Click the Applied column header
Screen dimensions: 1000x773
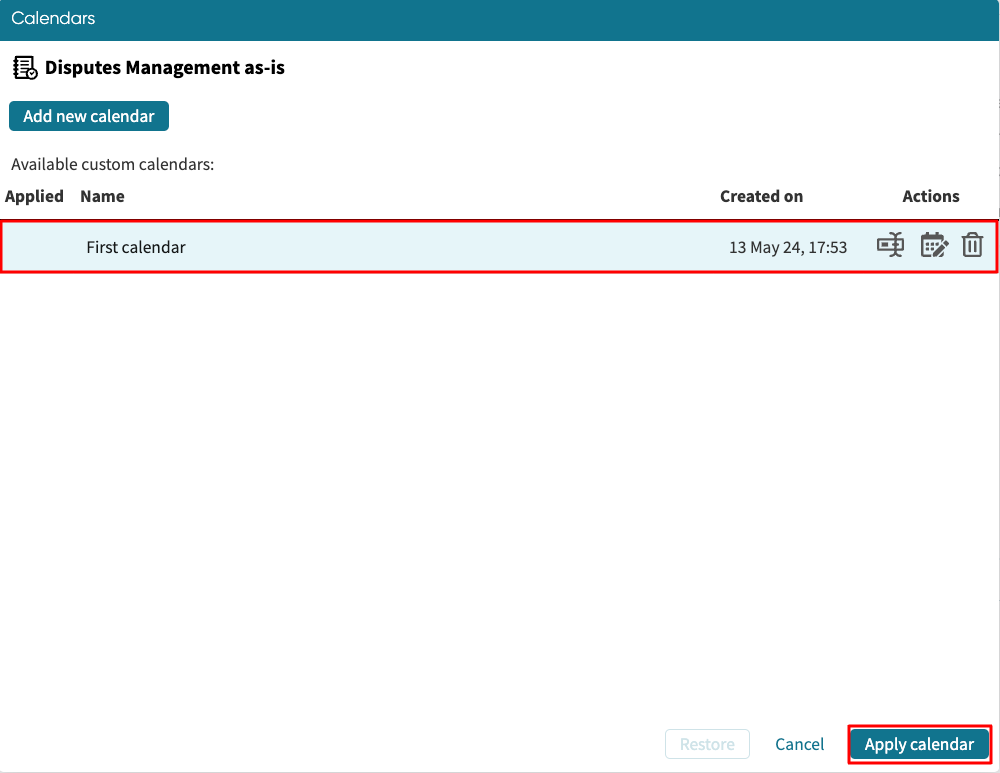[34, 196]
